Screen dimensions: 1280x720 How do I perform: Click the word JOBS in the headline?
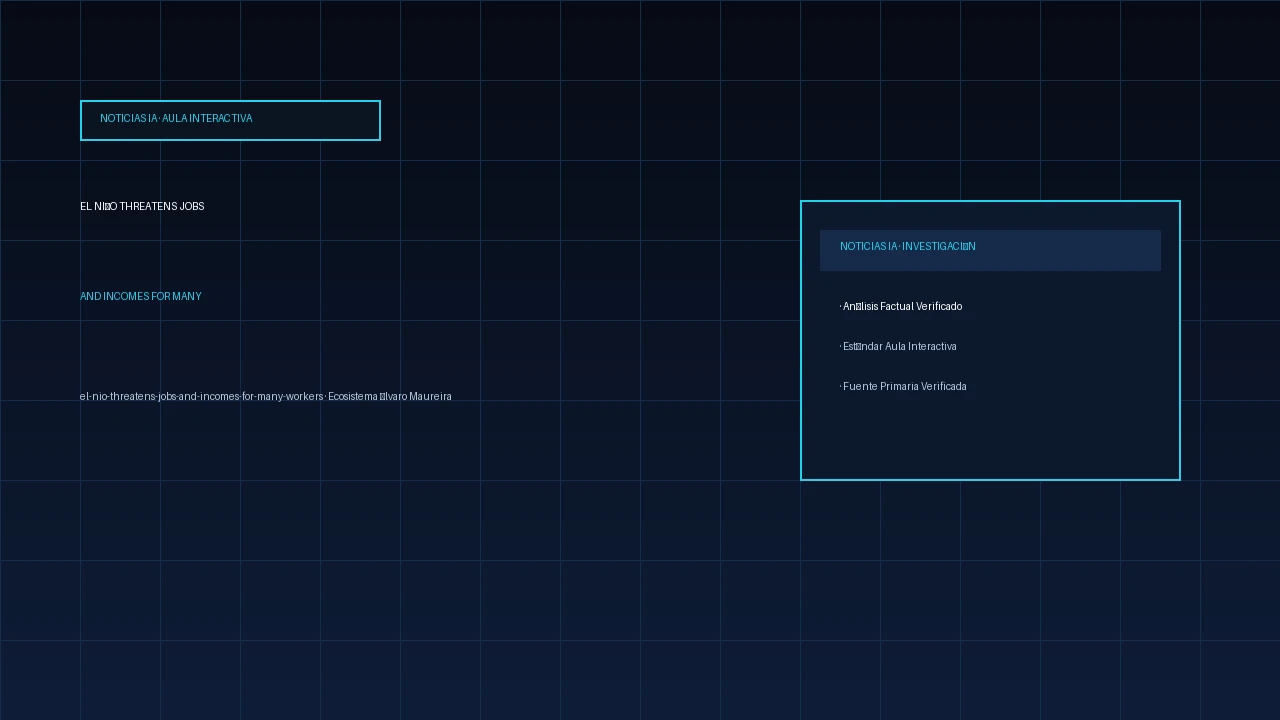tap(192, 206)
